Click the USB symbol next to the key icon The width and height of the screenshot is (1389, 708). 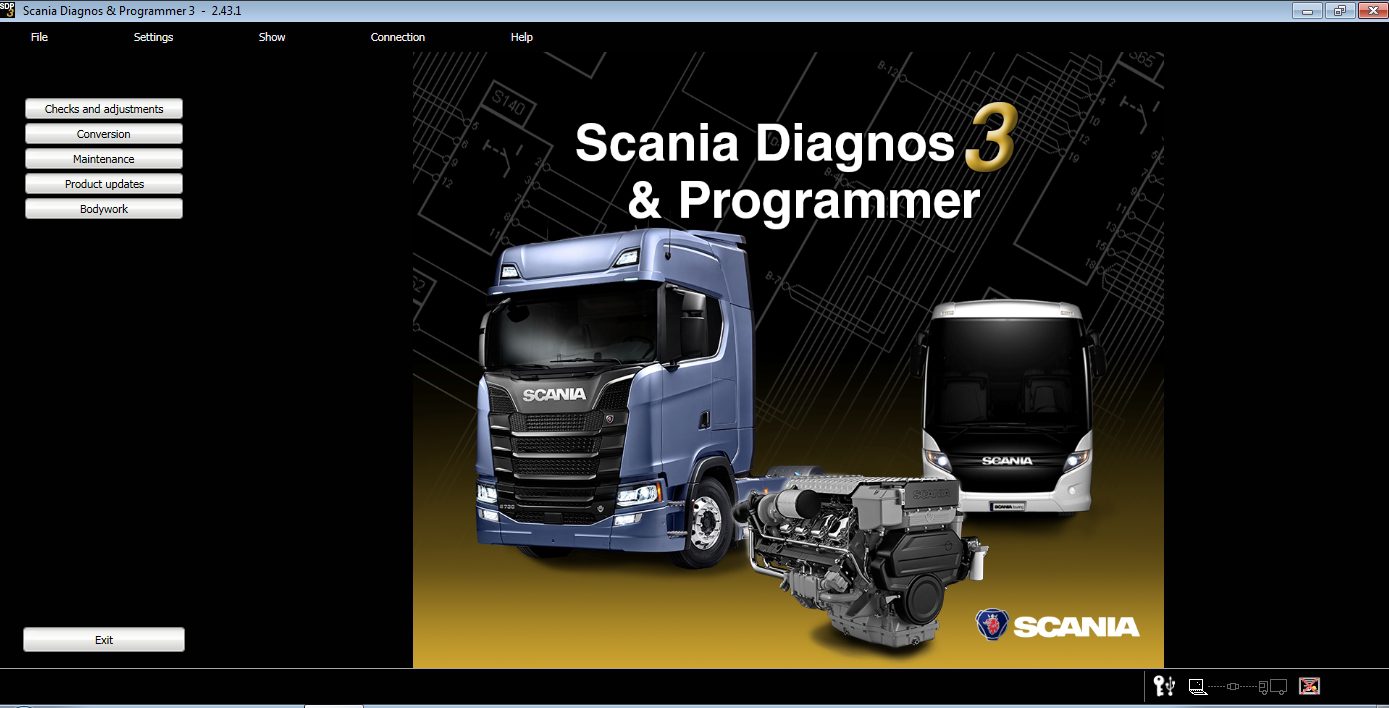[x=1170, y=687]
